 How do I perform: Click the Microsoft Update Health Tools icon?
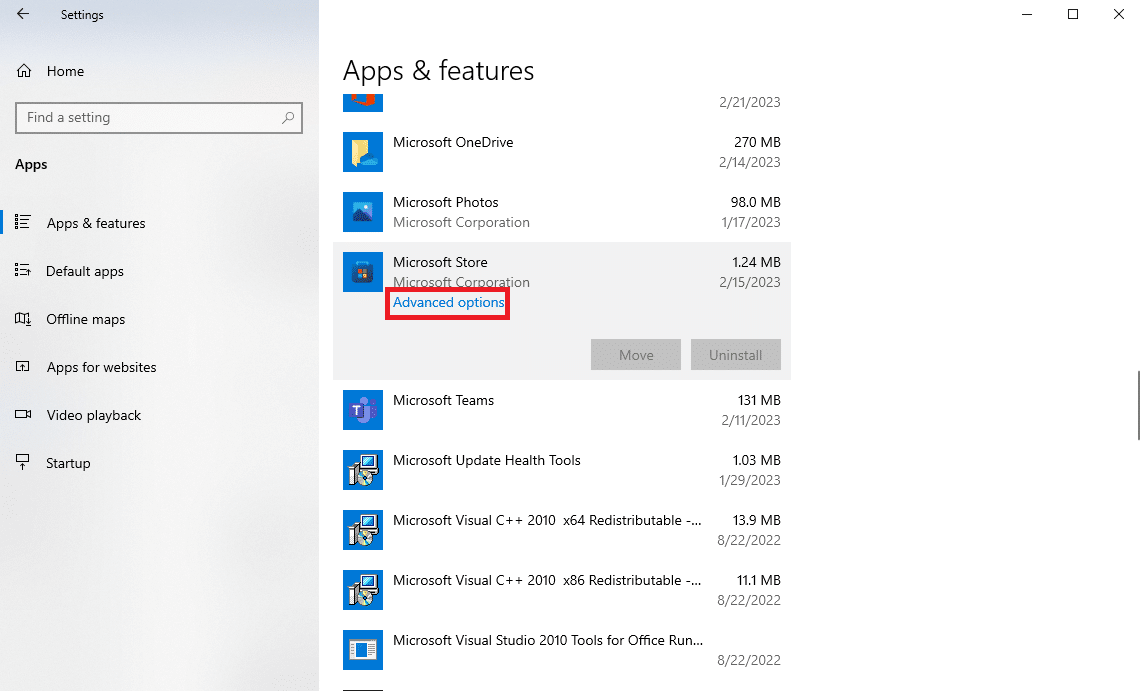[x=363, y=470]
